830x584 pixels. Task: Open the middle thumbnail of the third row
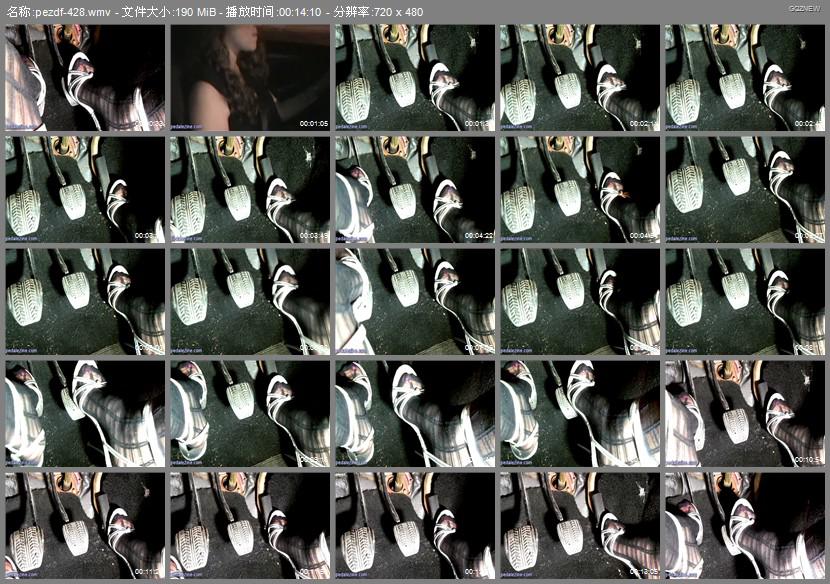point(414,302)
